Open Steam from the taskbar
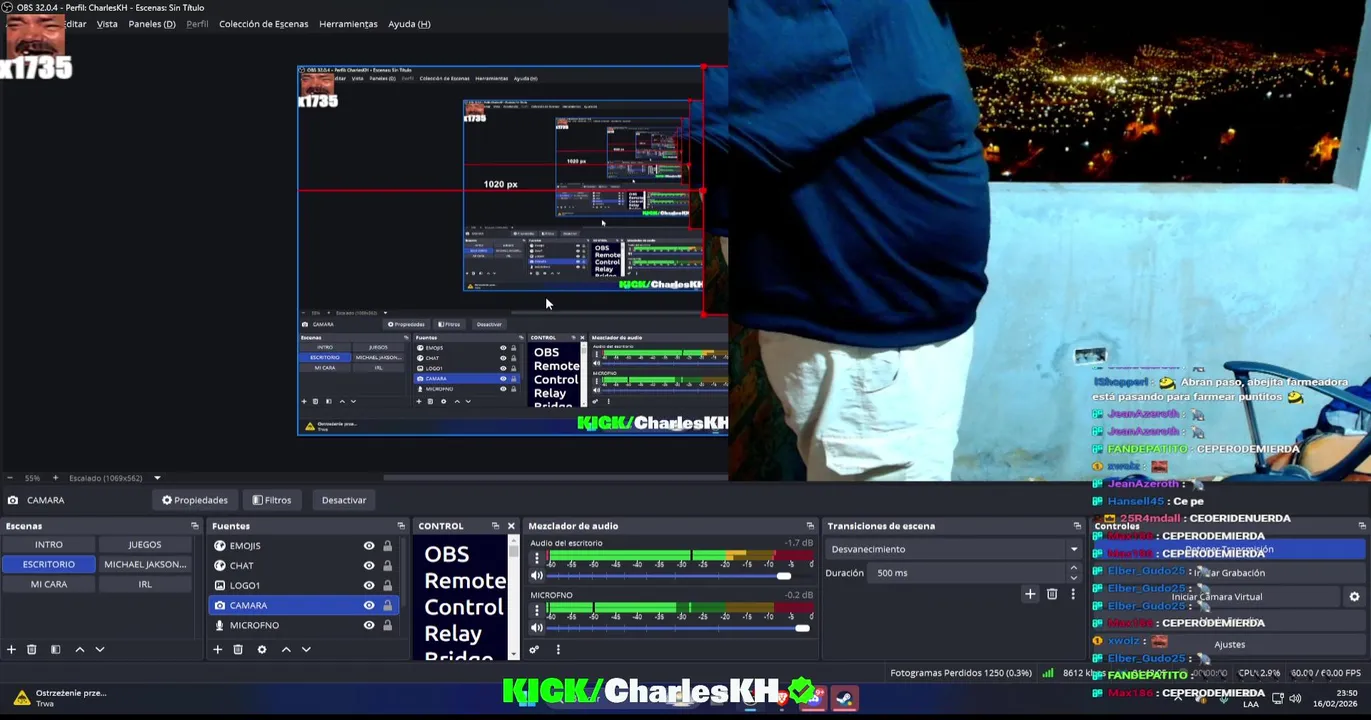Screen dimensions: 1371x720 click(845, 698)
